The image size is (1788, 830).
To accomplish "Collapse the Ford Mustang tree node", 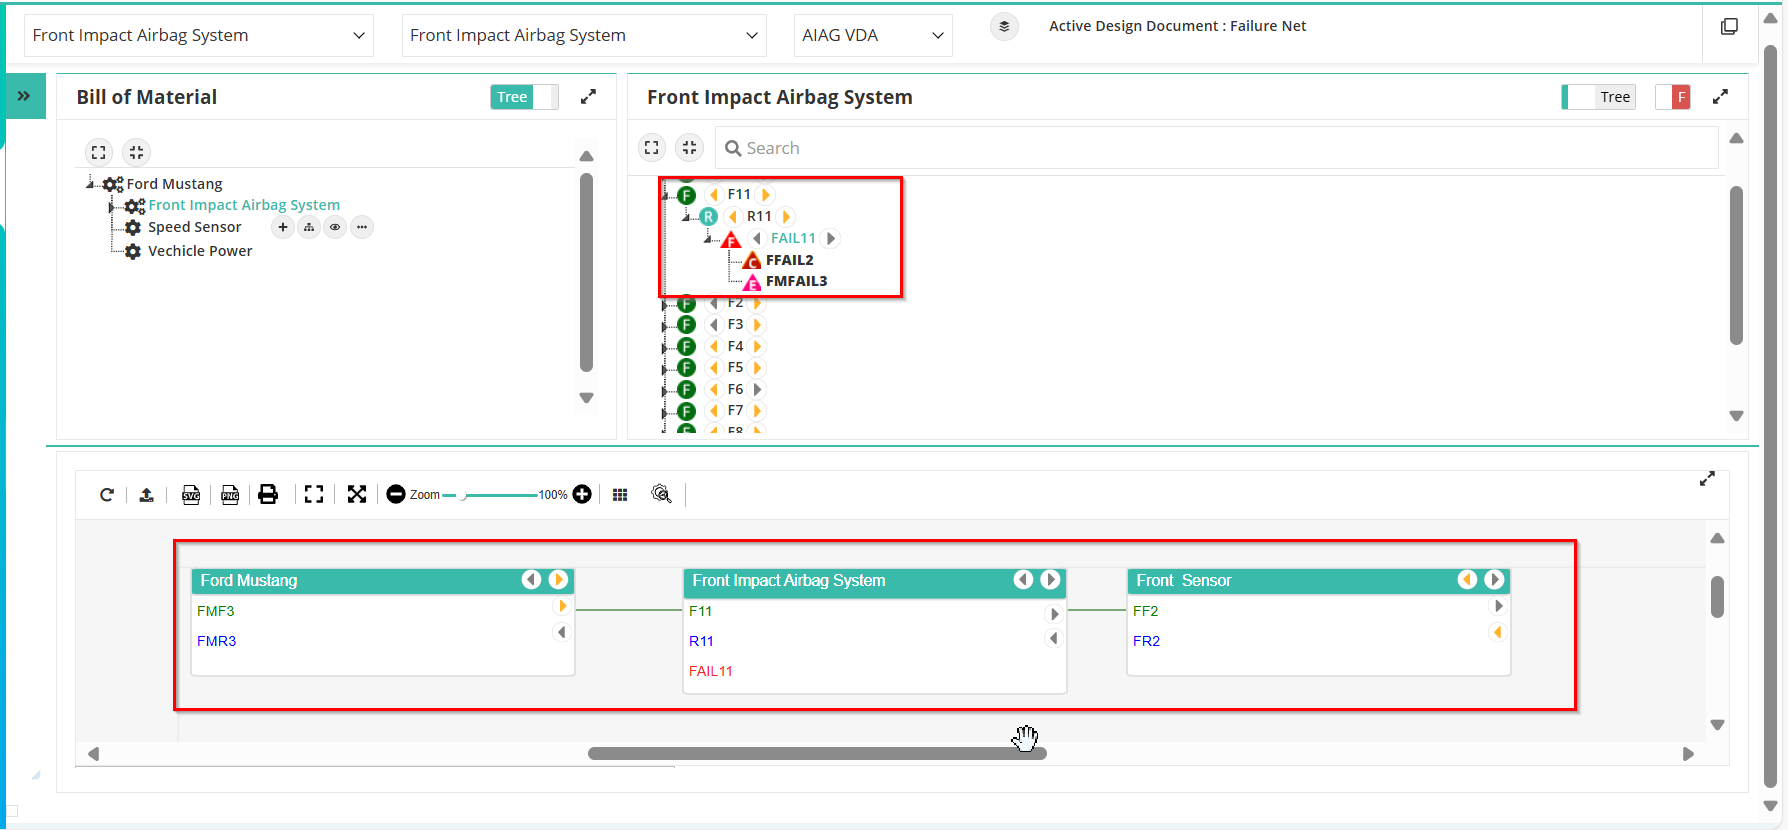I will tap(91, 183).
